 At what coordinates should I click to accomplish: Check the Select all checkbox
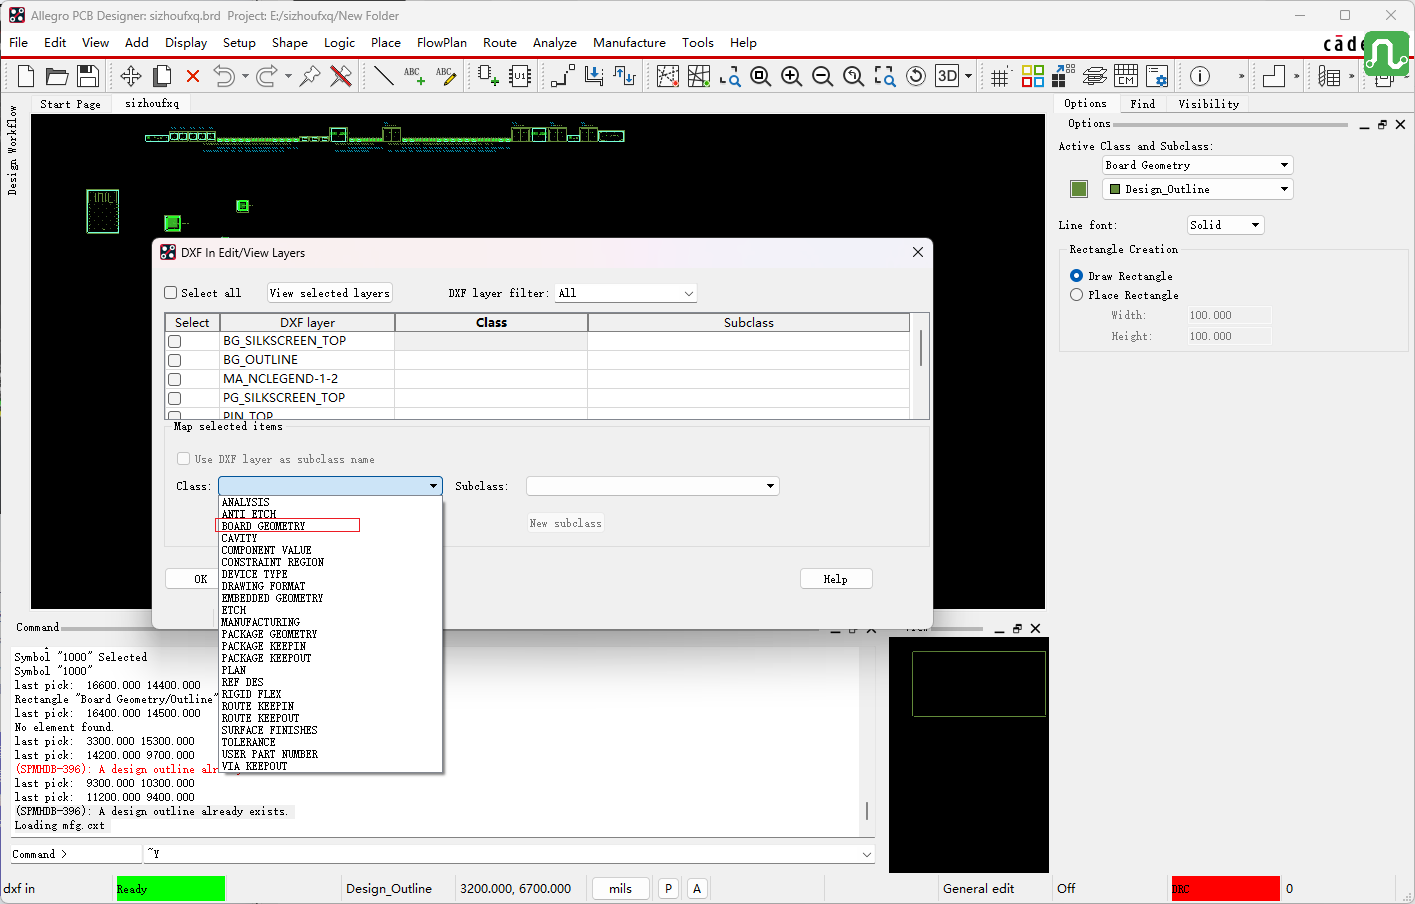171,293
